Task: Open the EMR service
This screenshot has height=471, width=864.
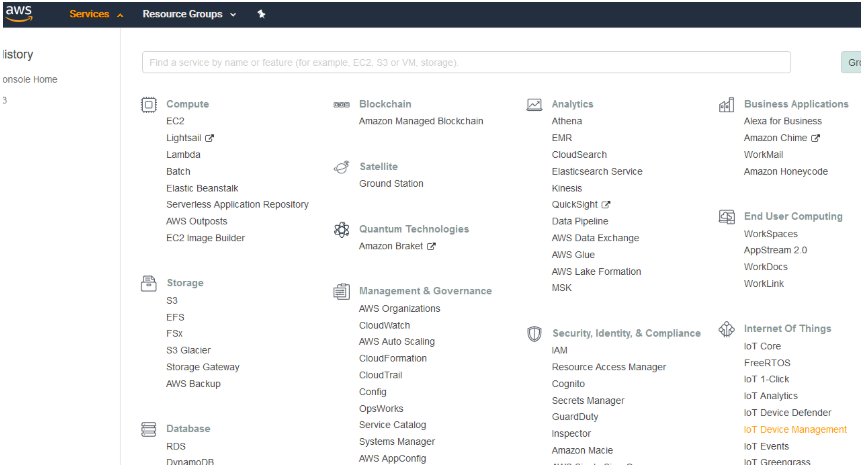Action: tap(562, 138)
